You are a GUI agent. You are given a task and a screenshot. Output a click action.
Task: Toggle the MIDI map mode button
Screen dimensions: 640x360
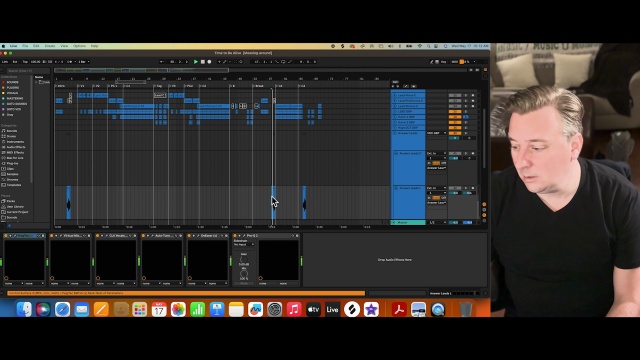click(454, 62)
